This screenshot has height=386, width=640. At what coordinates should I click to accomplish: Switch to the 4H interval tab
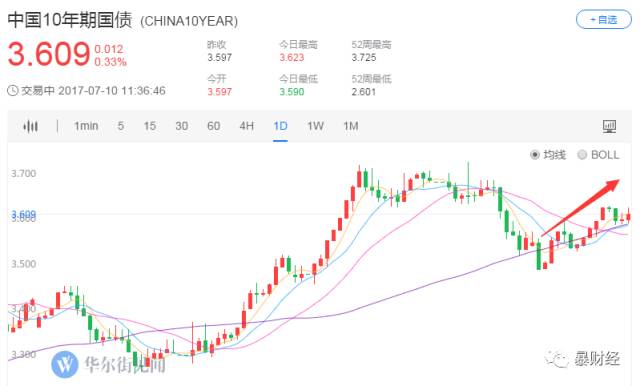247,126
